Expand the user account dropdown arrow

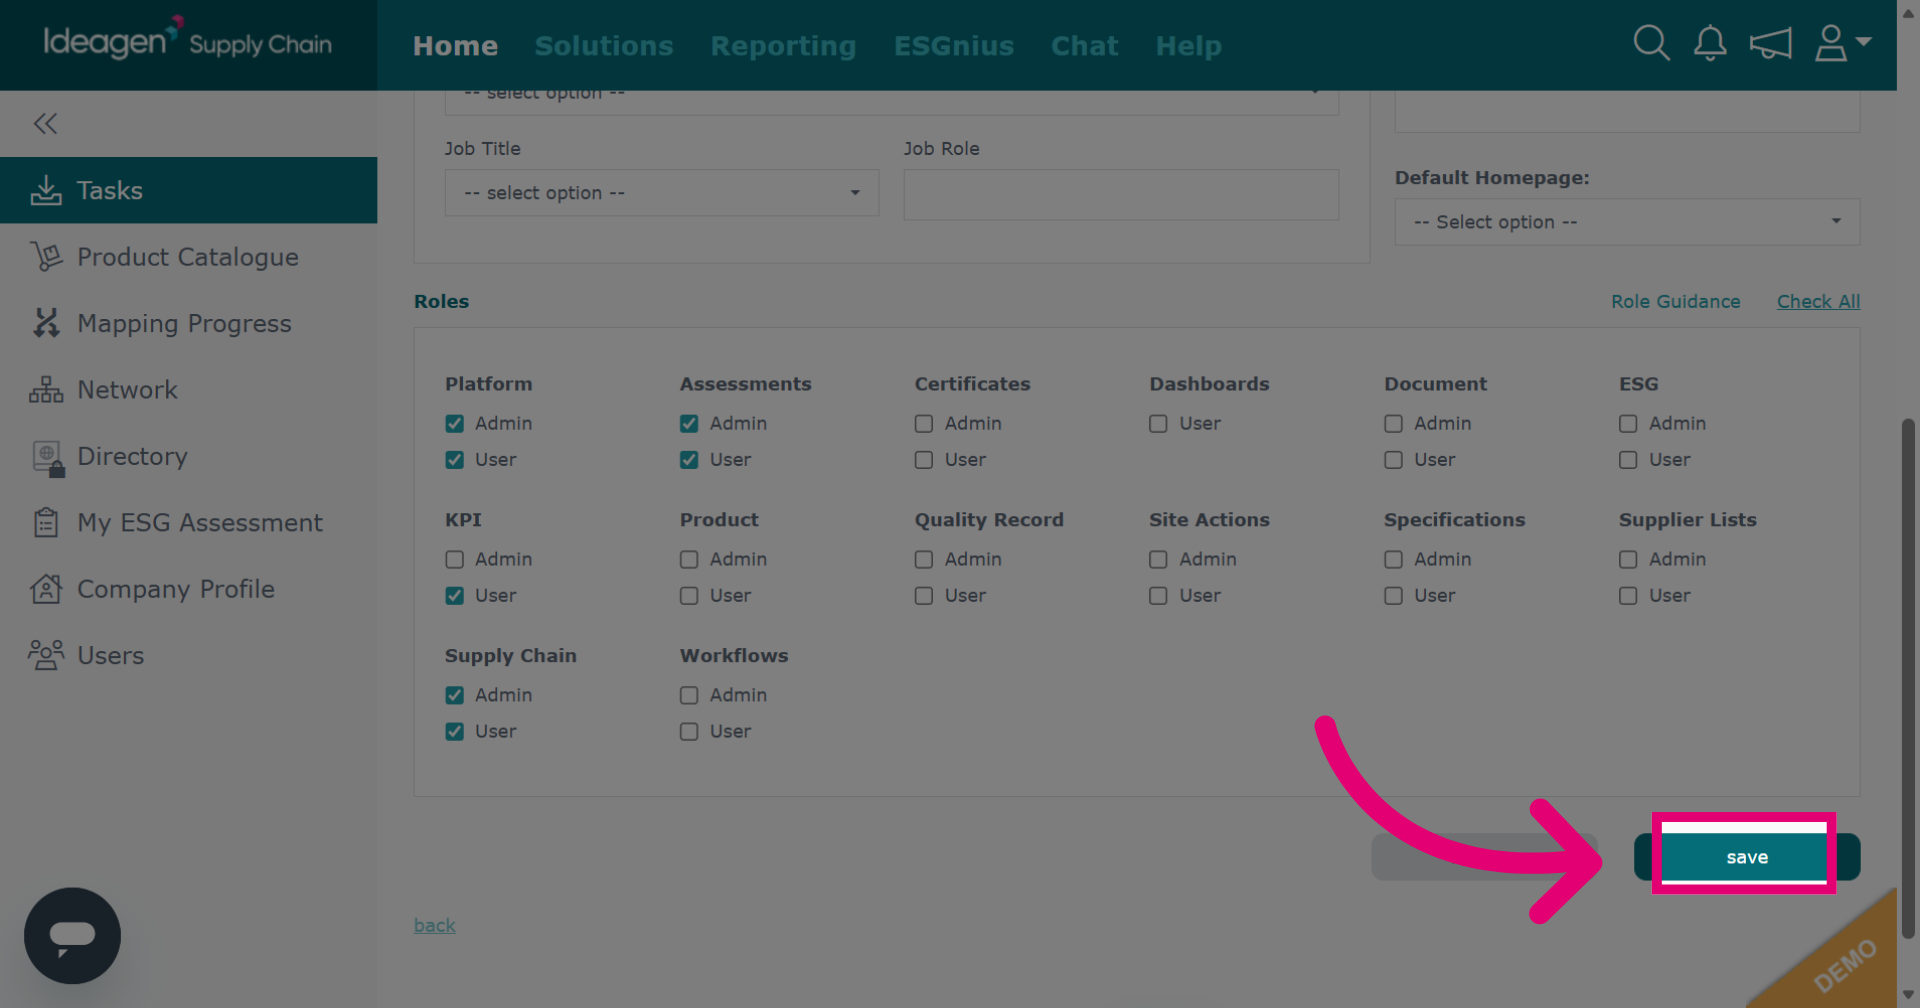point(1863,41)
